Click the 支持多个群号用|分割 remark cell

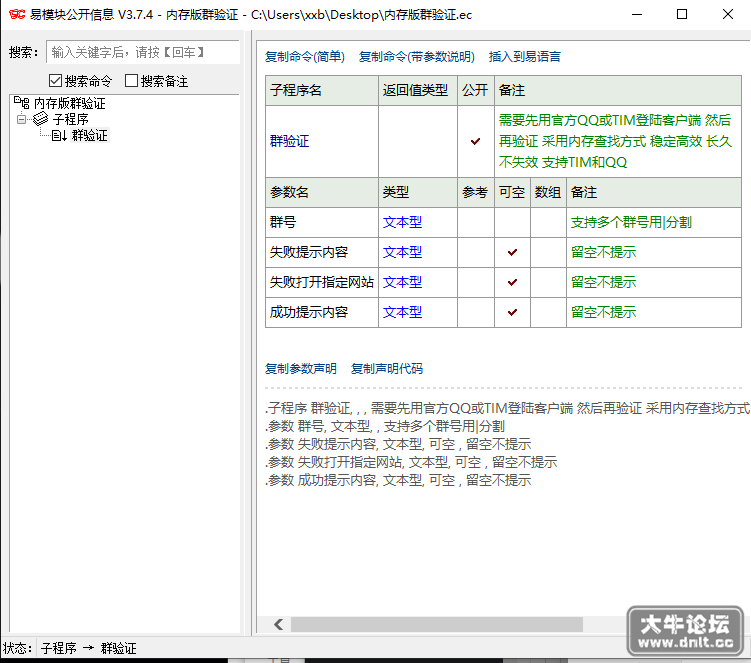coord(654,222)
